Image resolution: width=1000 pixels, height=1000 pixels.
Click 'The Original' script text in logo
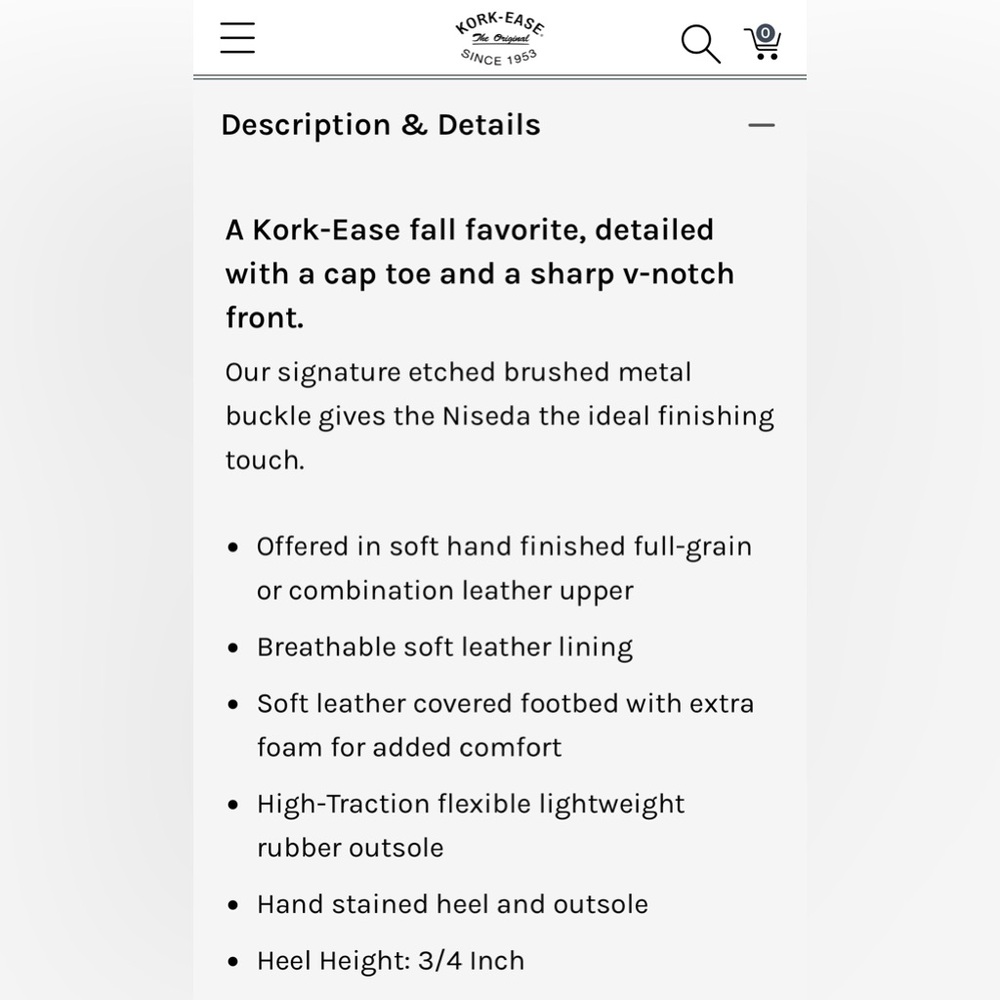[x=501, y=38]
